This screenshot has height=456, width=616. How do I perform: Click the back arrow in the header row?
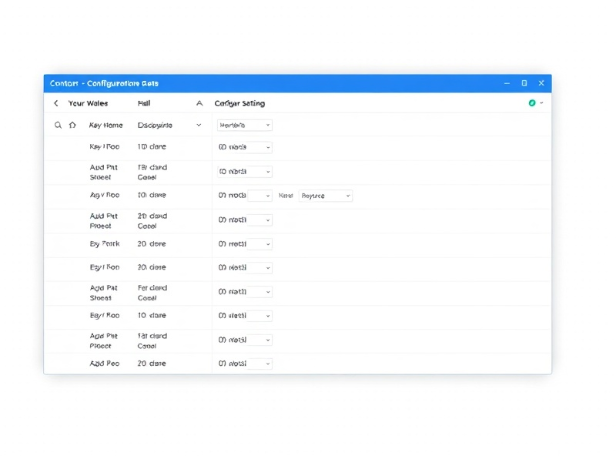56,103
